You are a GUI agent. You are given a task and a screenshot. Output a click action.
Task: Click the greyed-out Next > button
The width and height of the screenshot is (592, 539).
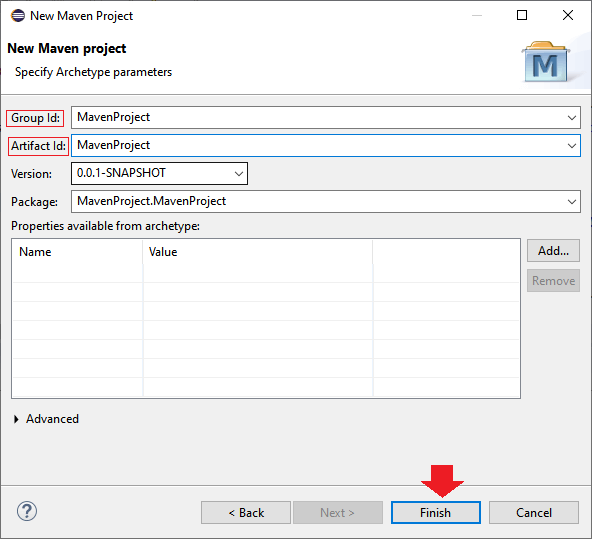[x=338, y=513]
